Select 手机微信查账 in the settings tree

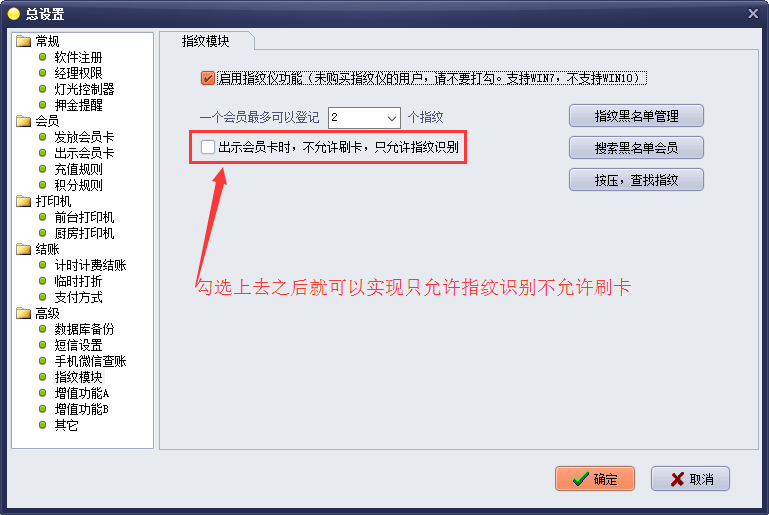[90, 361]
